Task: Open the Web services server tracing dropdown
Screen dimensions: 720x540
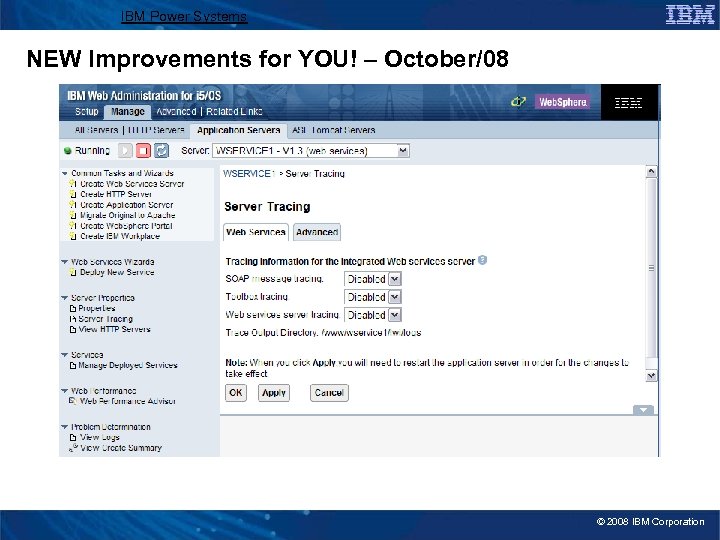Action: [394, 315]
